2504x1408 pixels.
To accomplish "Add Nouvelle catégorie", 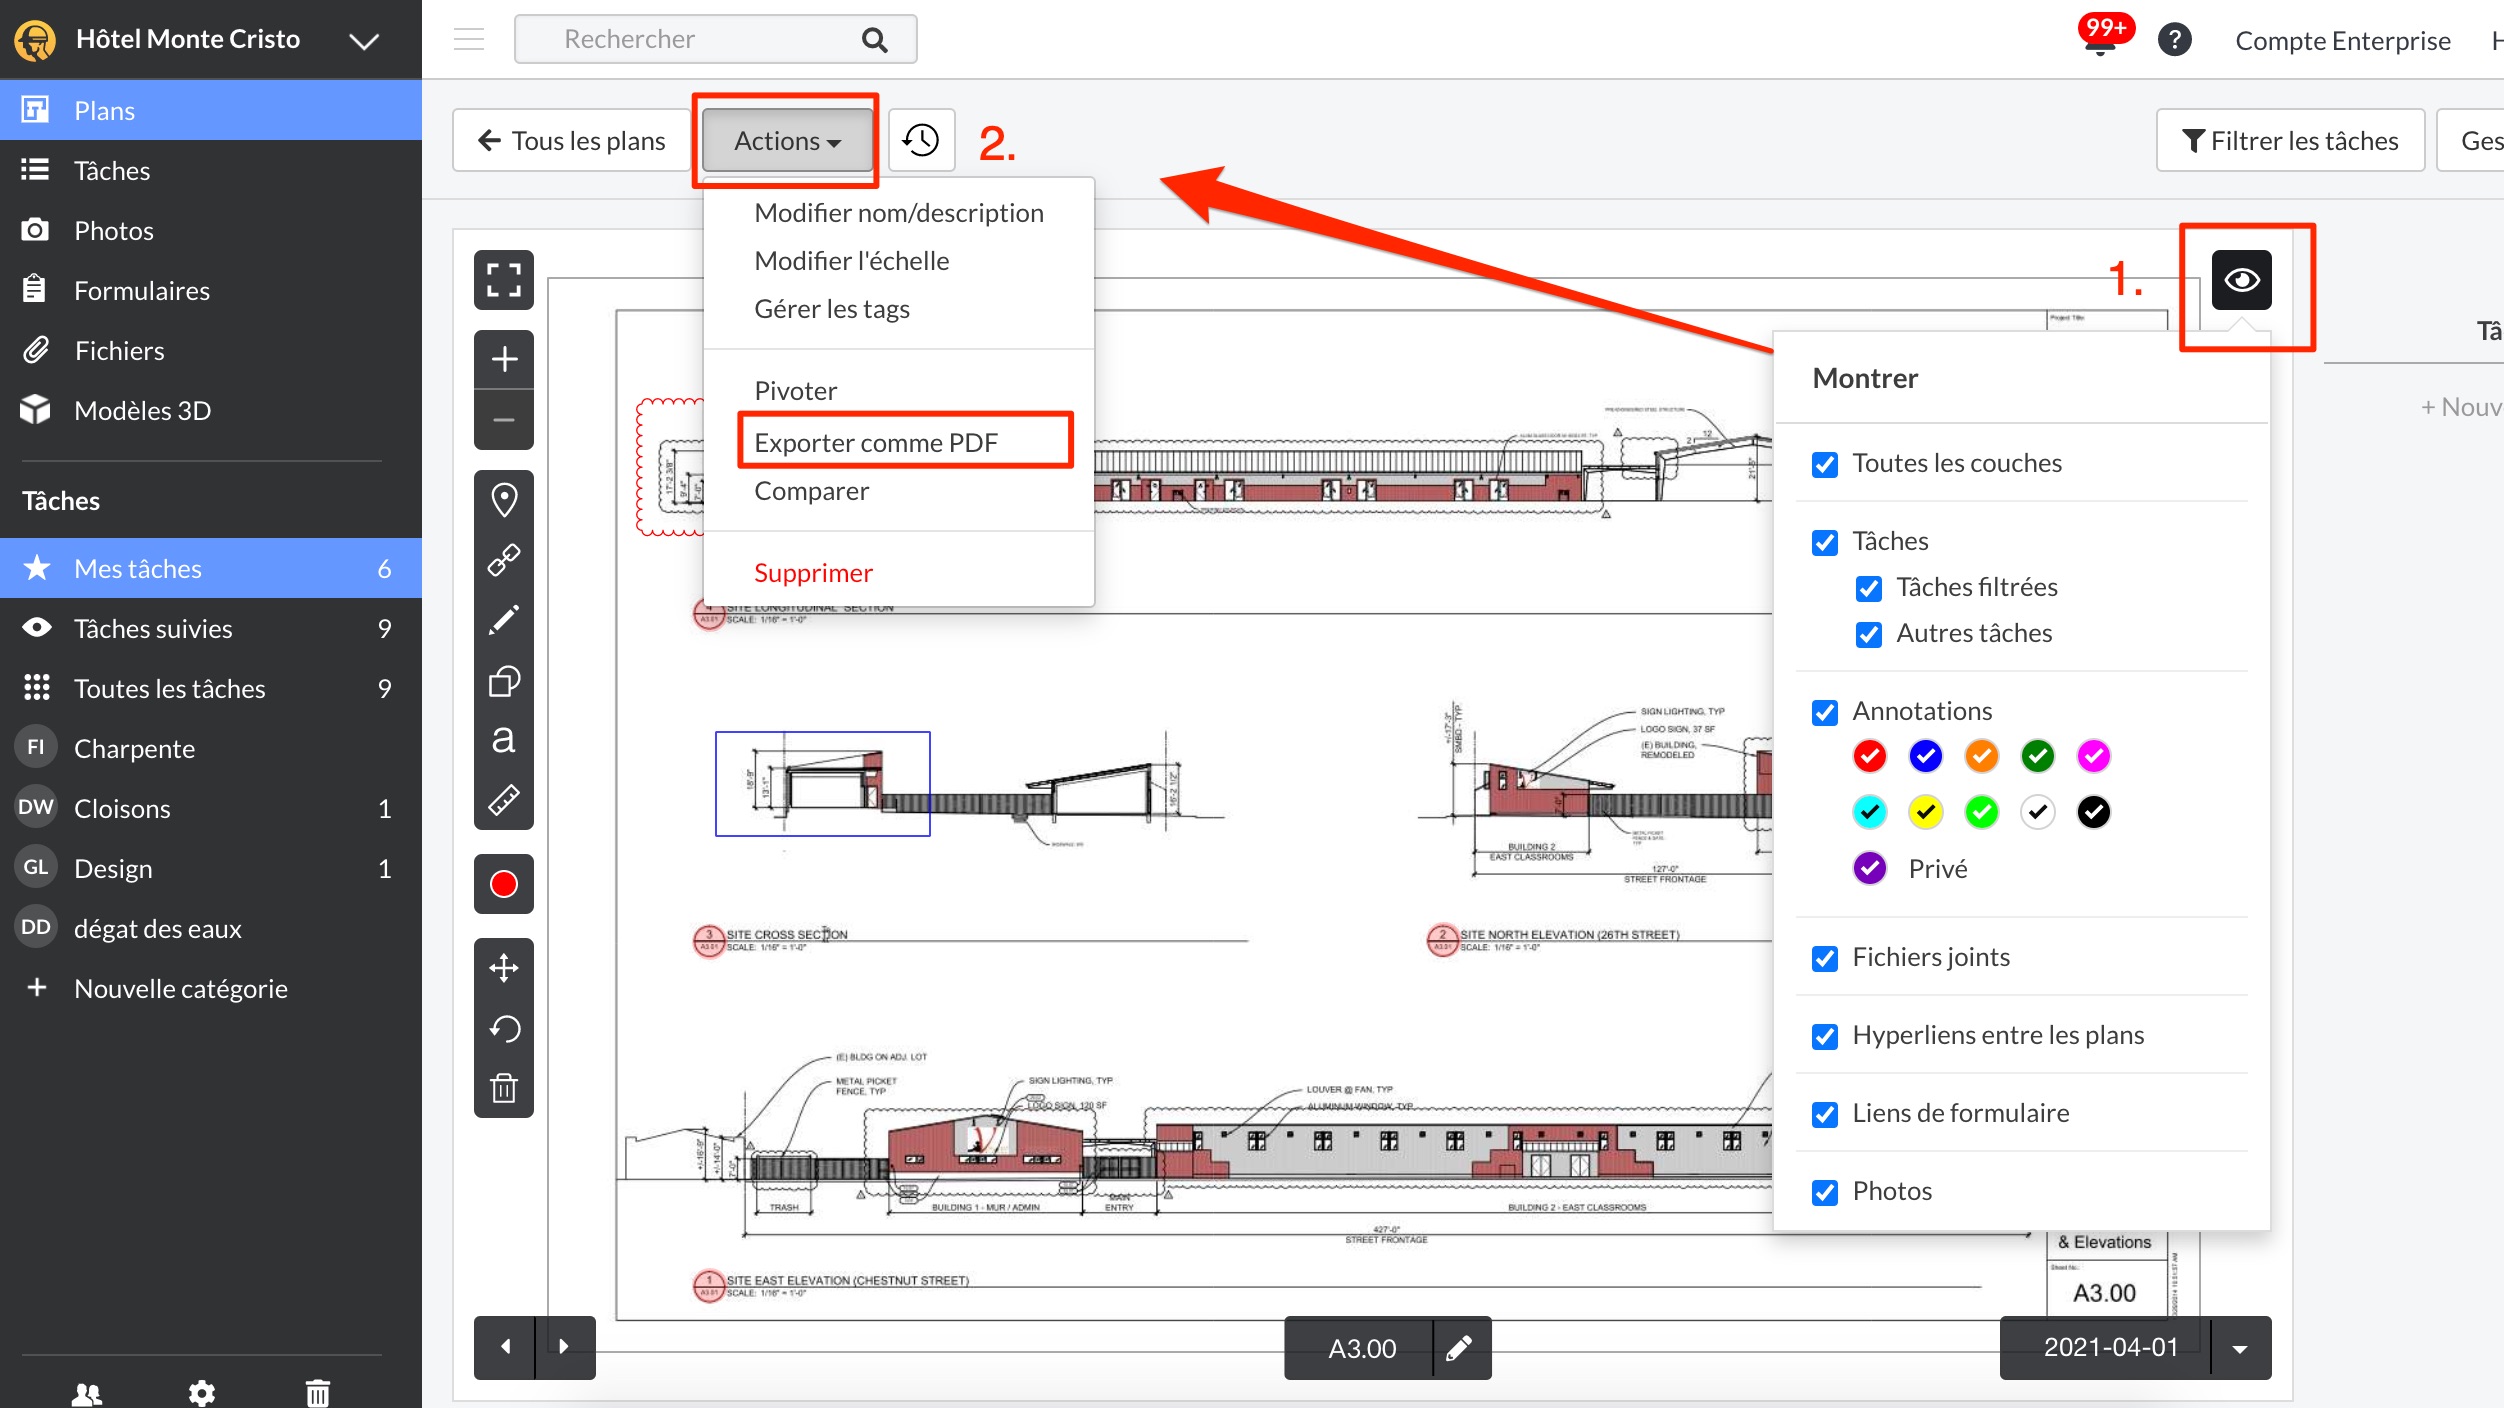I will point(211,988).
